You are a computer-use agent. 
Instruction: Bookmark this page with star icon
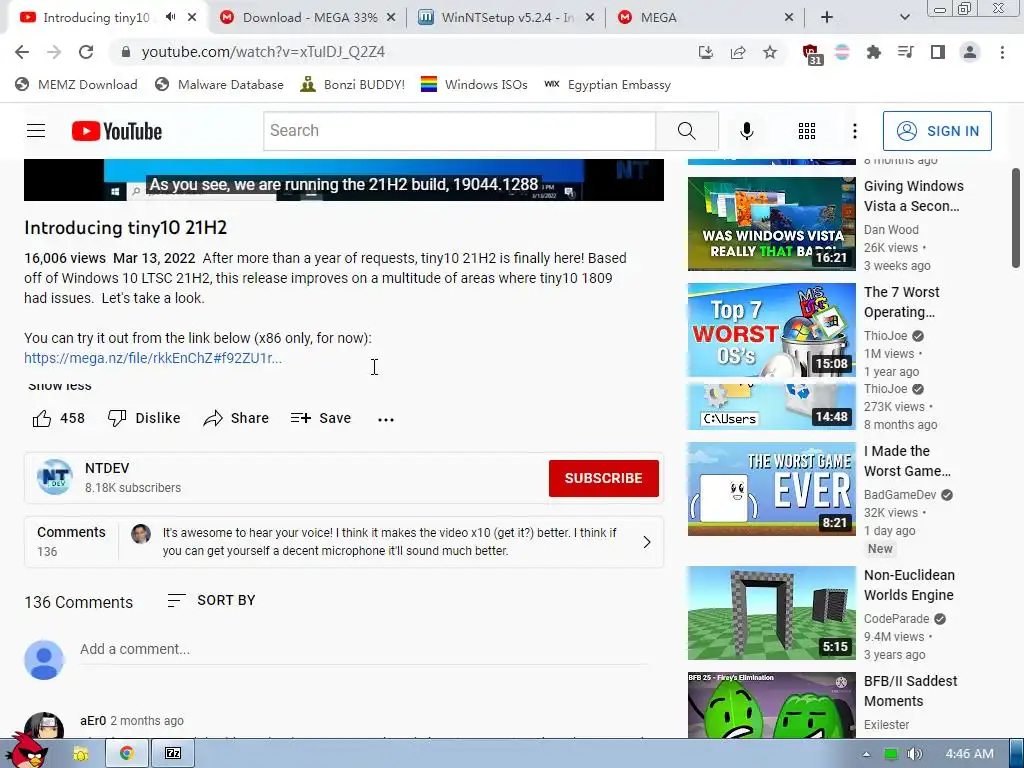pyautogui.click(x=770, y=52)
